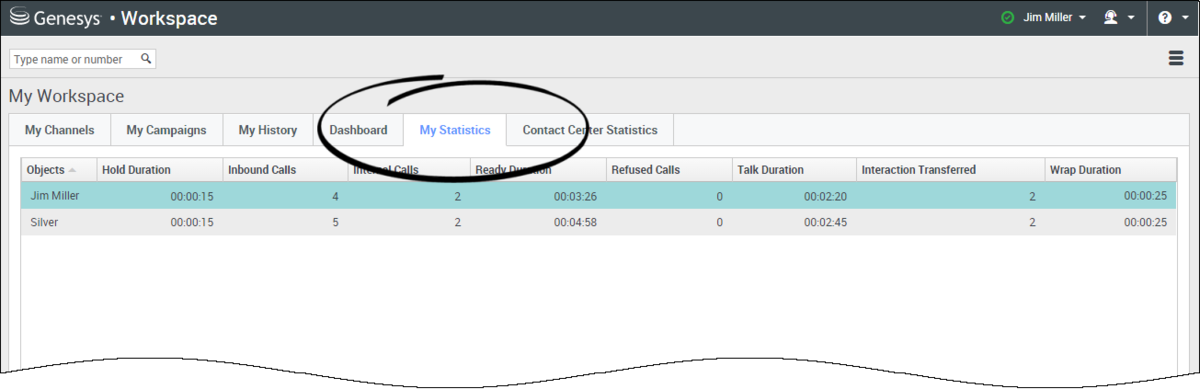The height and width of the screenshot is (389, 1200).
Task: Click the Genesys logo icon
Action: (x=18, y=17)
